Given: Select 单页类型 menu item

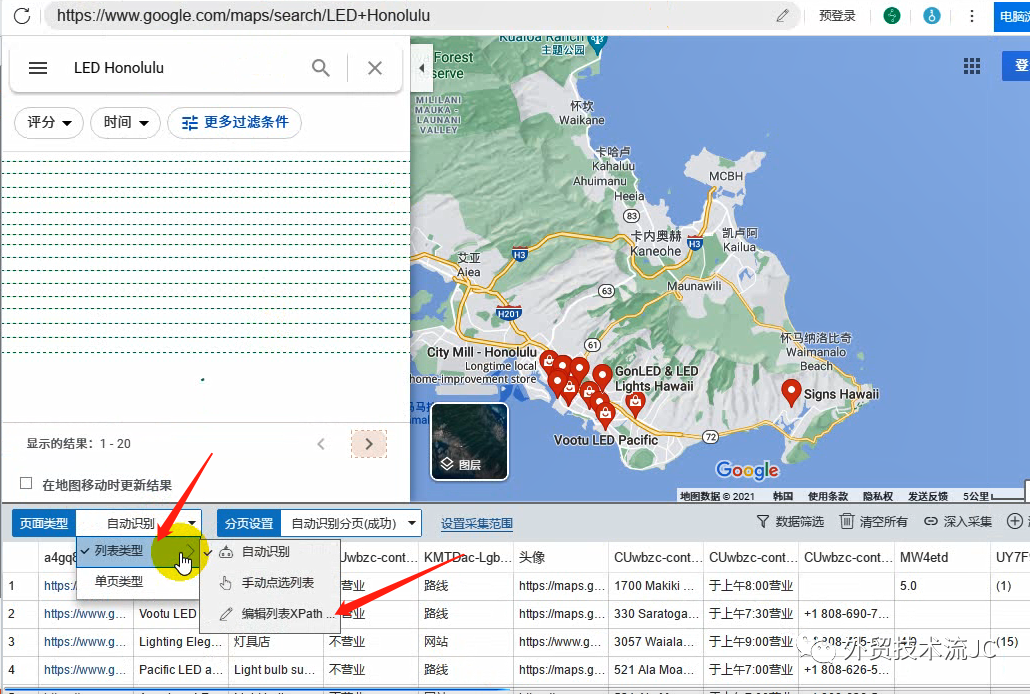Looking at the screenshot, I should pos(138,582).
